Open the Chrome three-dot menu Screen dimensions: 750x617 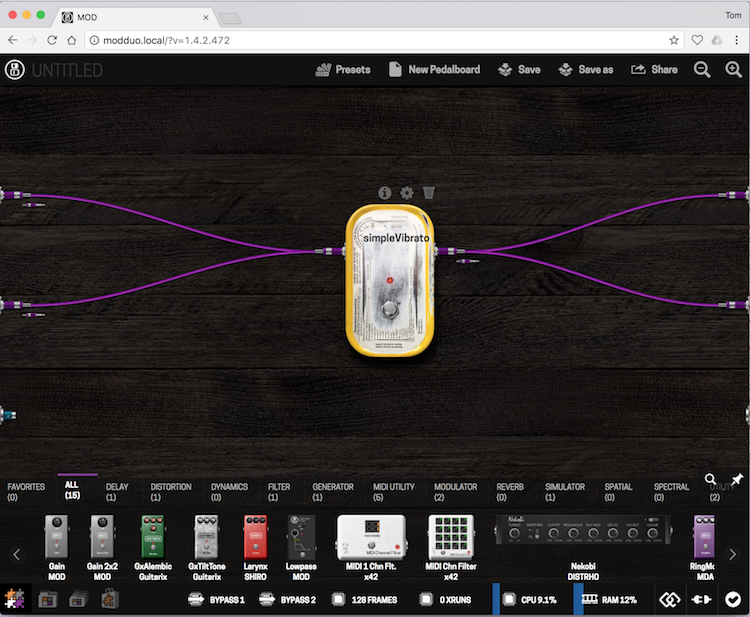(x=737, y=40)
